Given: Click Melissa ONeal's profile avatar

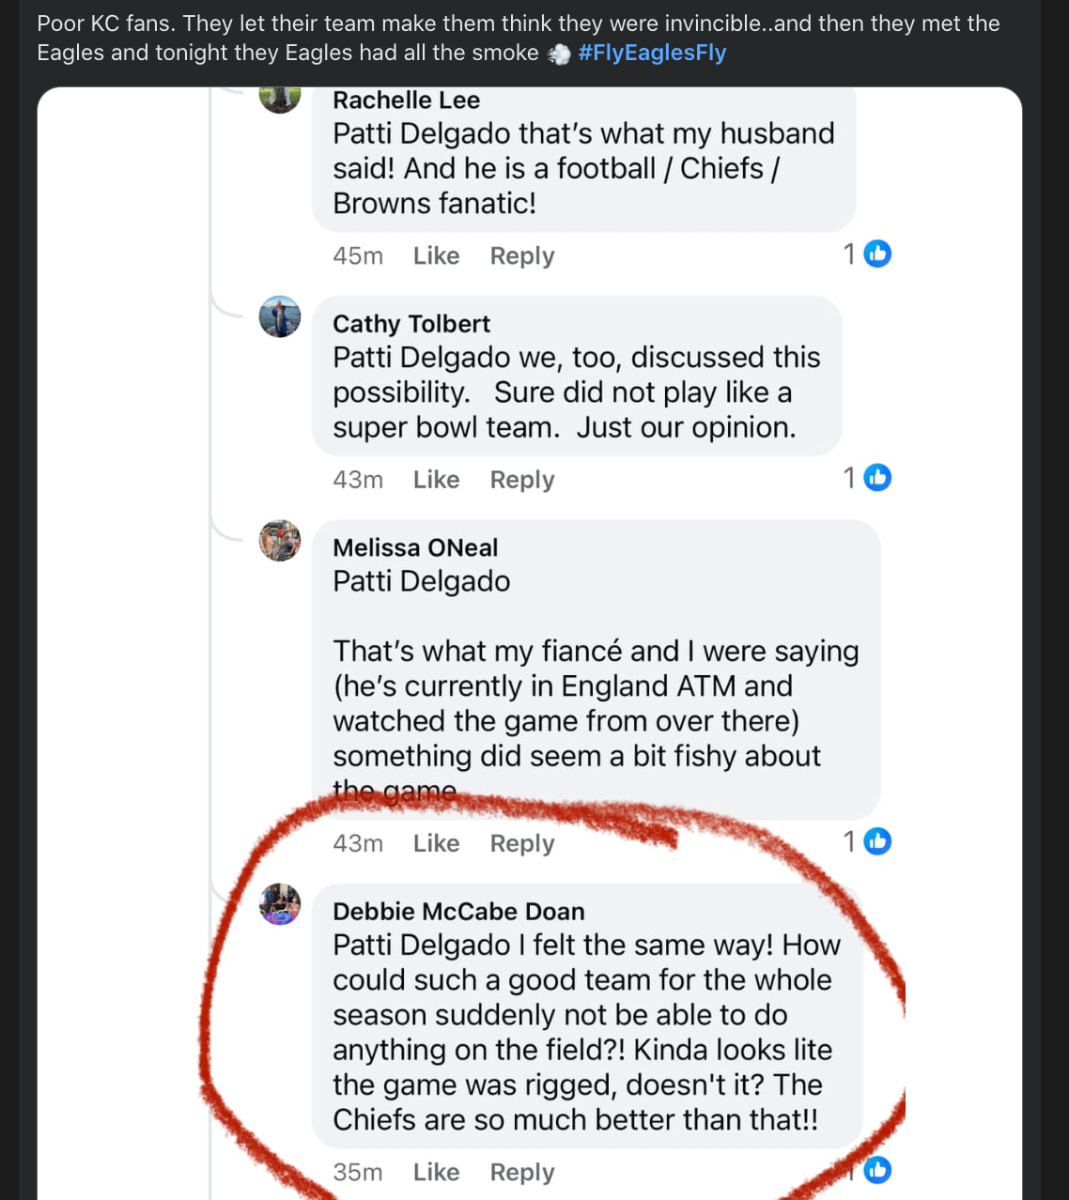Looking at the screenshot, I should [x=280, y=541].
